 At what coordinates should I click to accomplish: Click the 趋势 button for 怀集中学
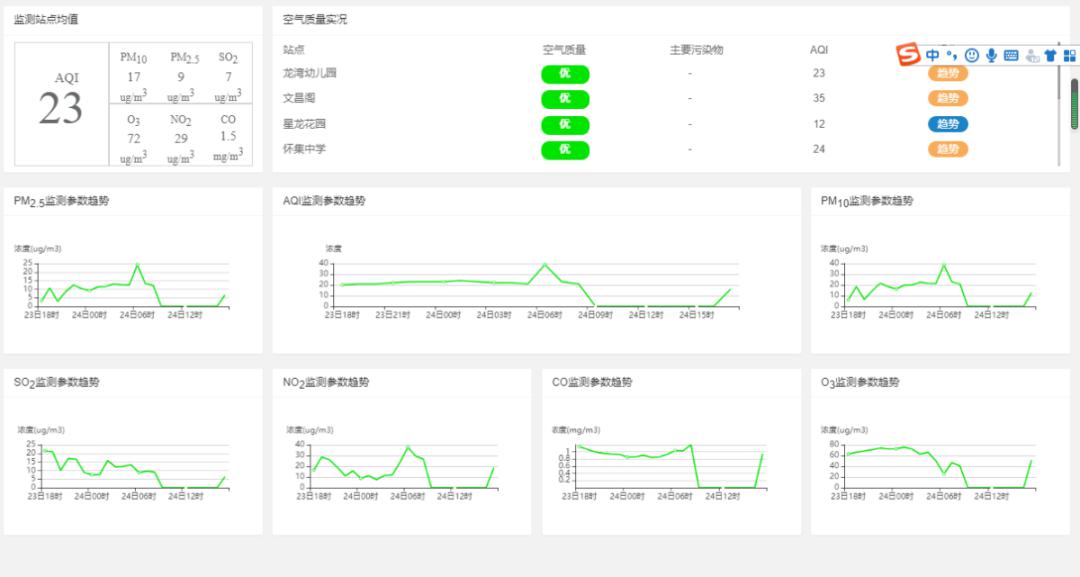pyautogui.click(x=947, y=149)
